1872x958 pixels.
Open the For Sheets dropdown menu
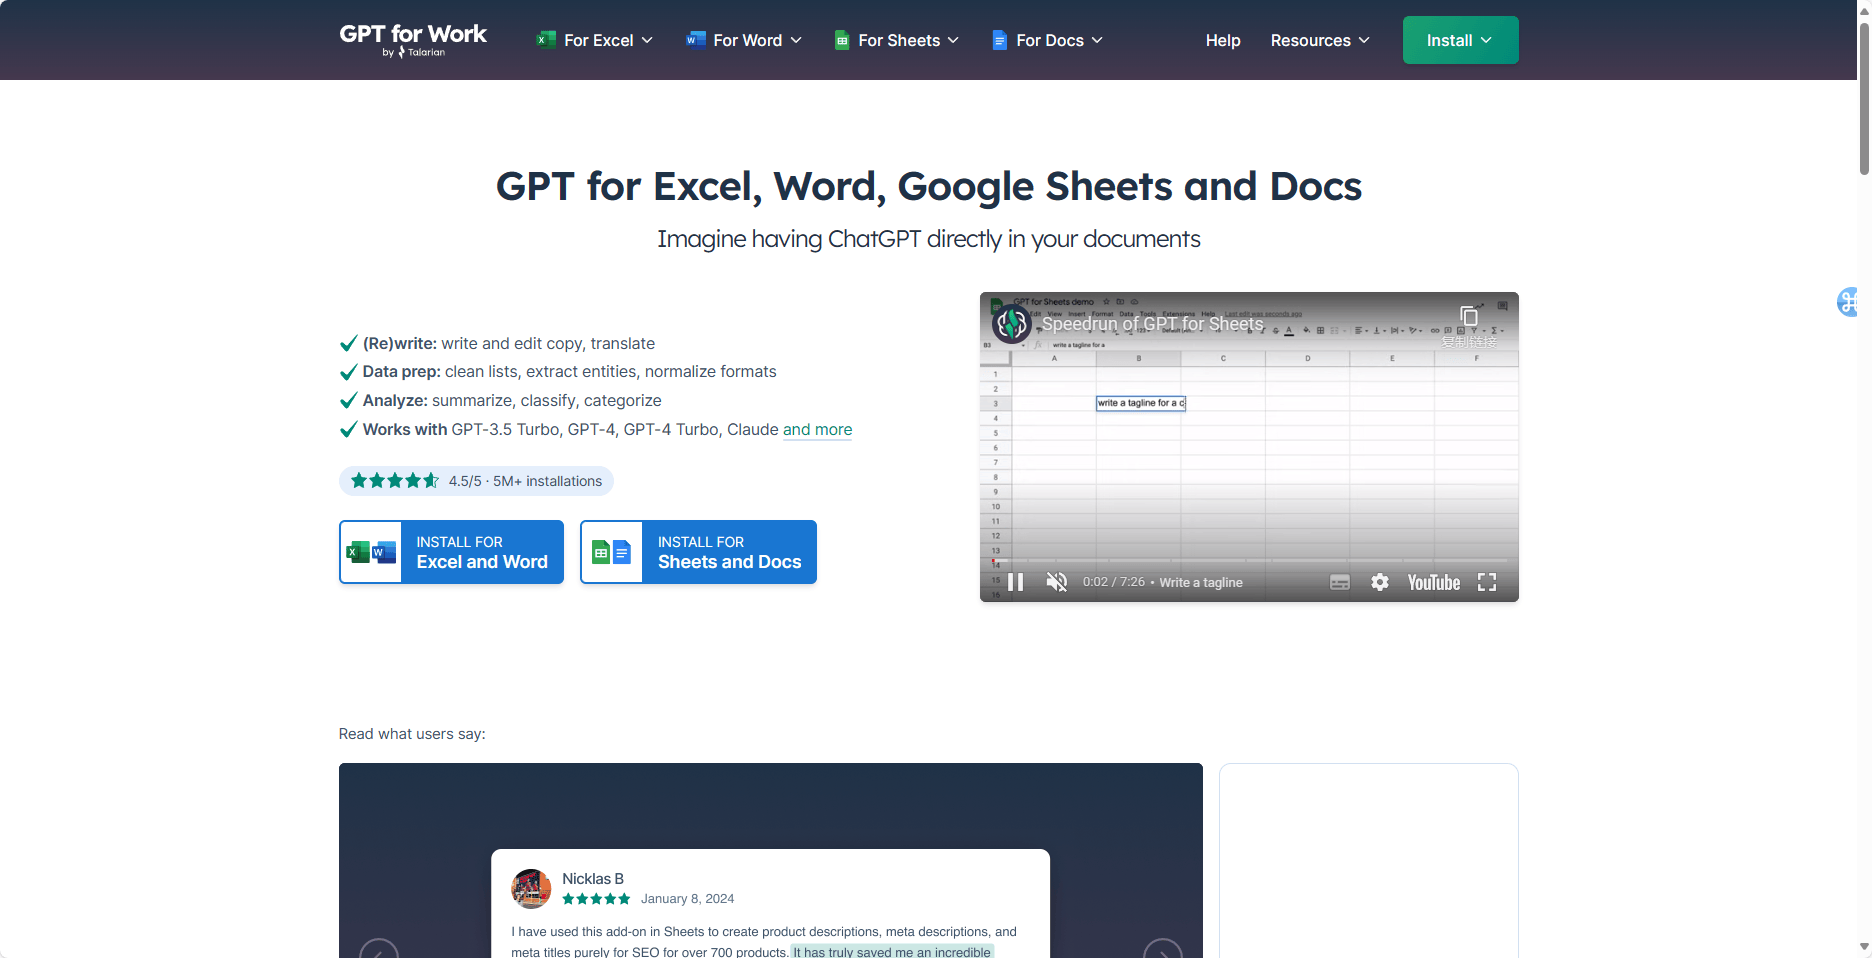click(x=897, y=40)
